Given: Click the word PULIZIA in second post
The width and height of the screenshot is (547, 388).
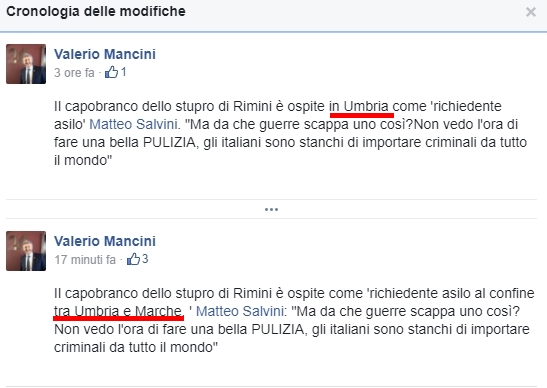Looking at the screenshot, I should pos(278,329).
